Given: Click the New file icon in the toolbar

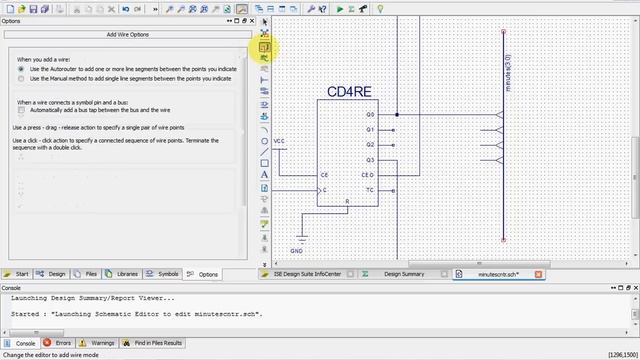Looking at the screenshot, I should (10, 9).
